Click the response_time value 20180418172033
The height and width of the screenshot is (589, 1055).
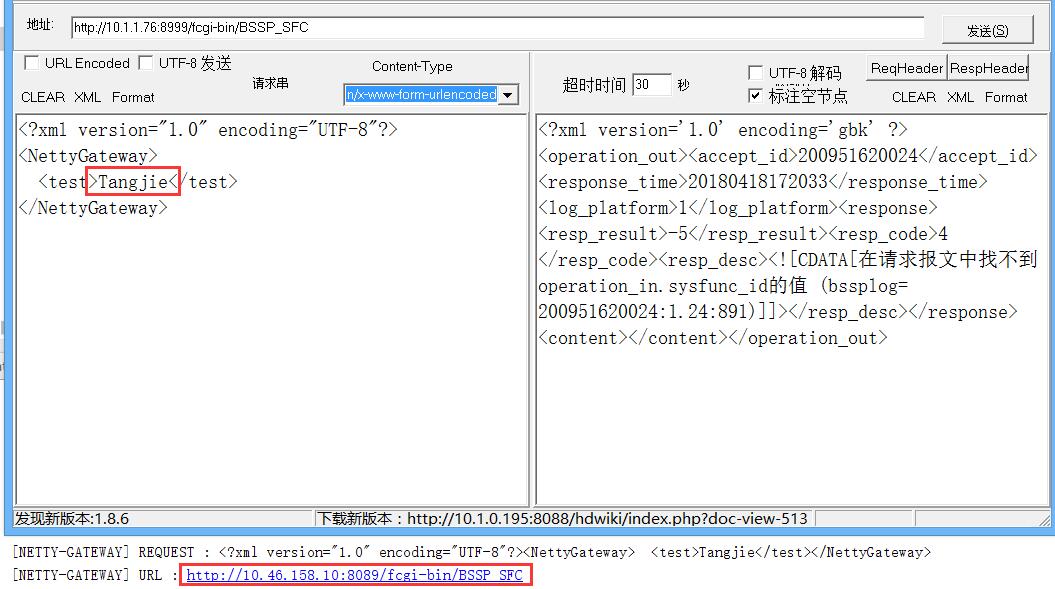tap(758, 182)
